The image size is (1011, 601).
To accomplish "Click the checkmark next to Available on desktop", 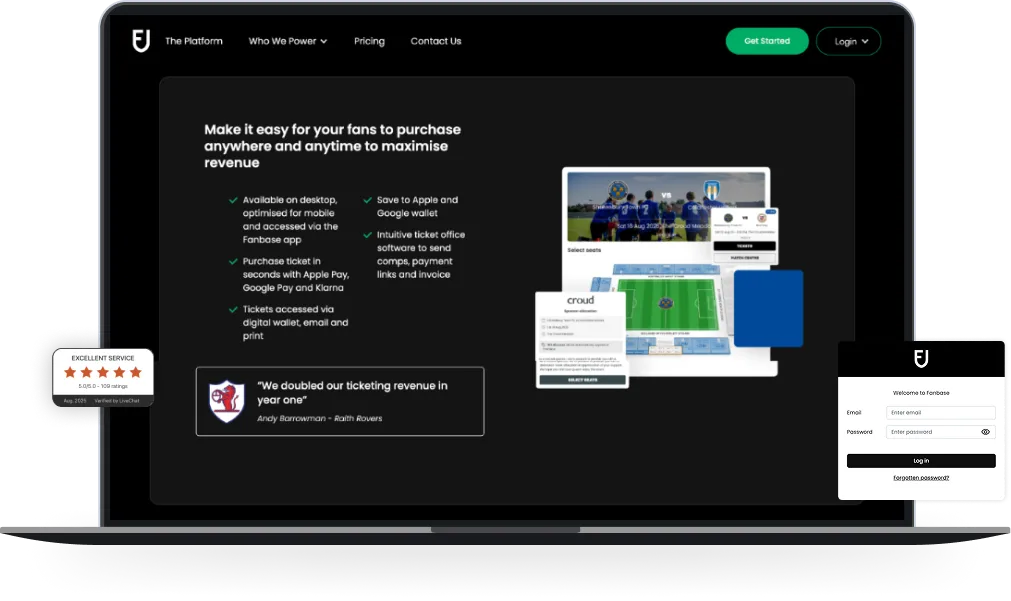I will tap(233, 200).
